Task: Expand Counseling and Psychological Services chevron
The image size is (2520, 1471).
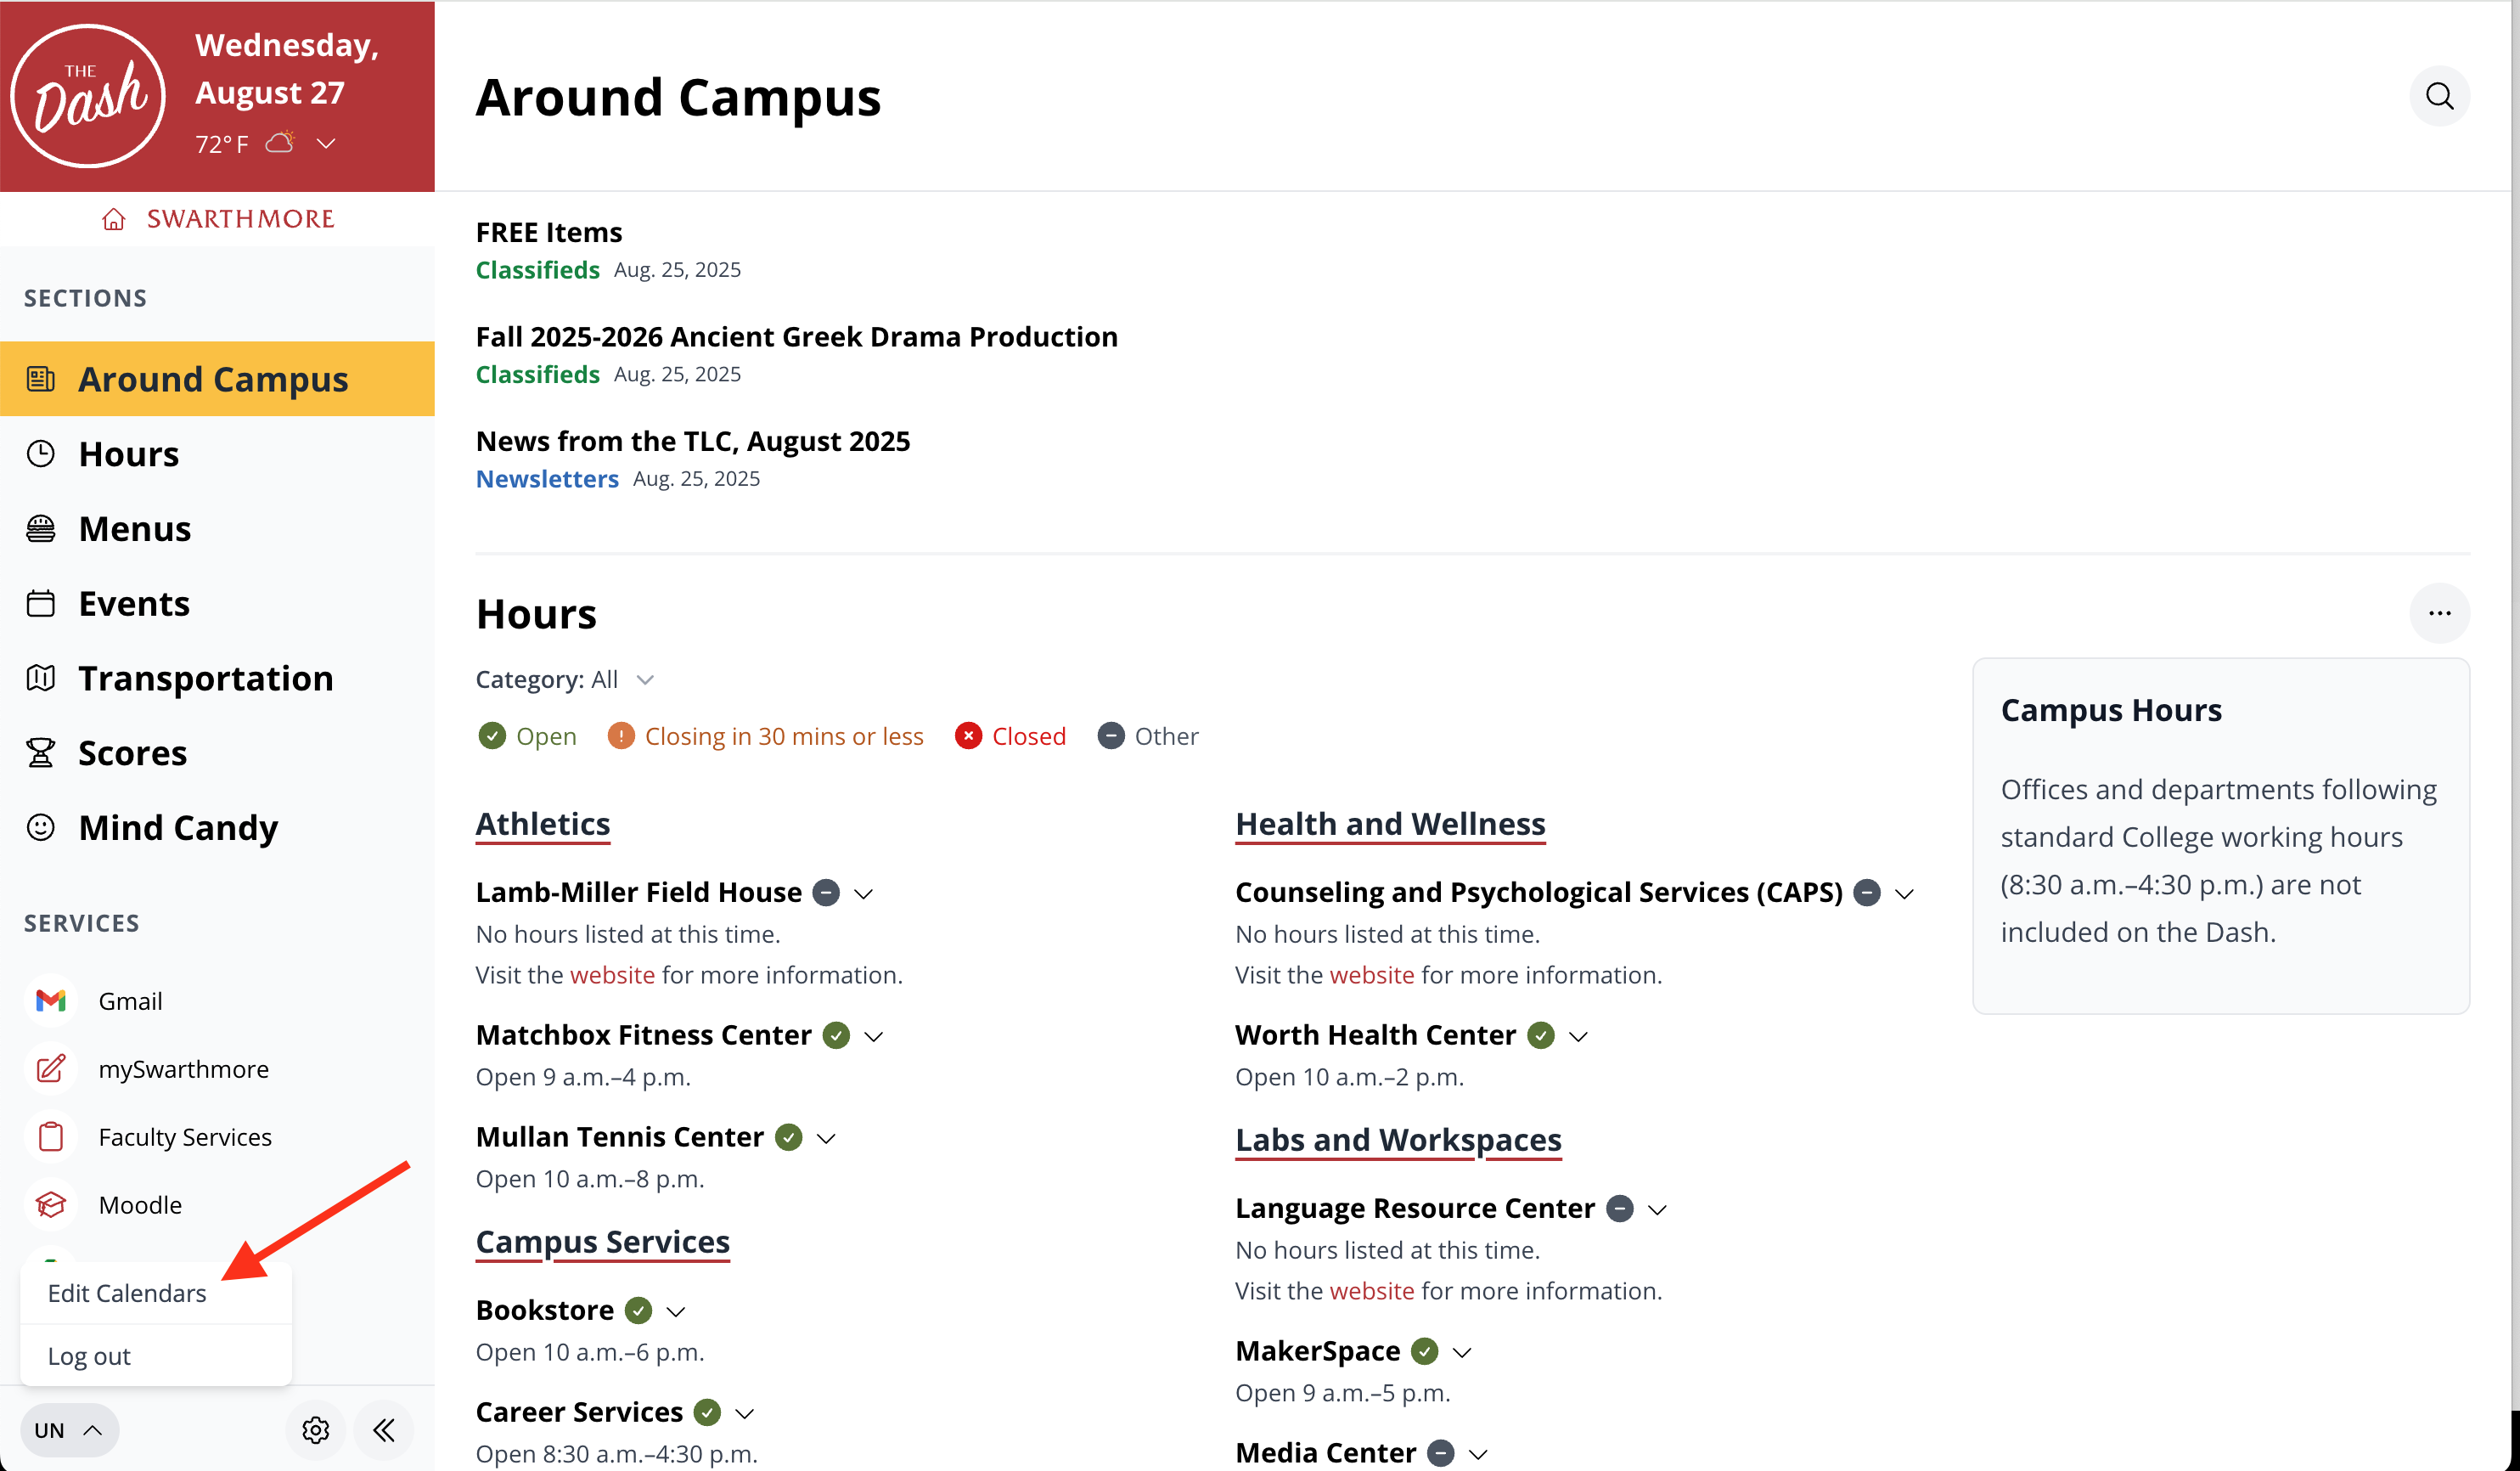Action: tap(1904, 893)
